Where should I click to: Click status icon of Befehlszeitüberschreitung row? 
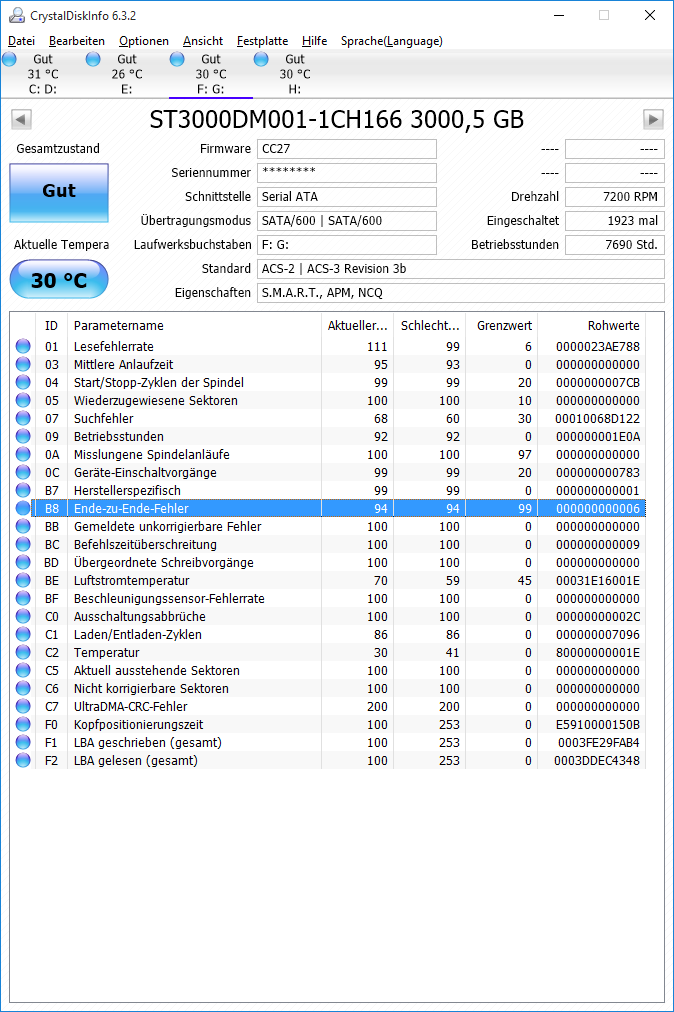coord(23,544)
